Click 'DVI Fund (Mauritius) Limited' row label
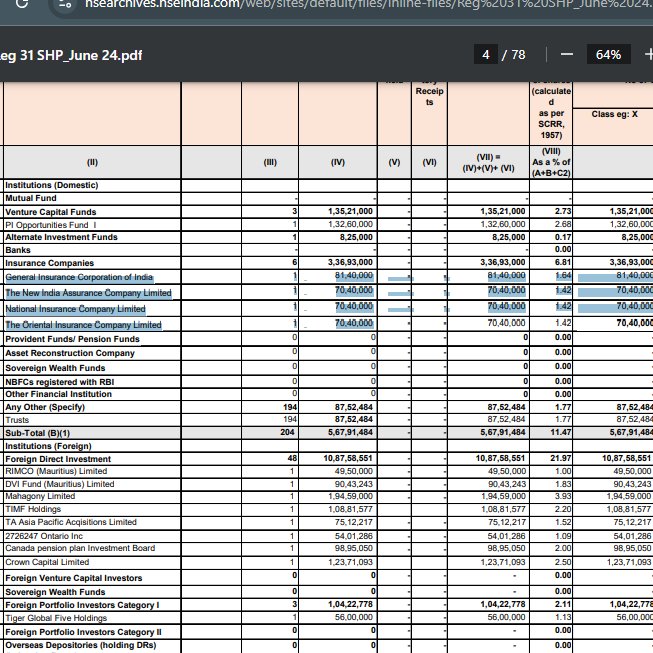The height and width of the screenshot is (653, 653). point(60,484)
